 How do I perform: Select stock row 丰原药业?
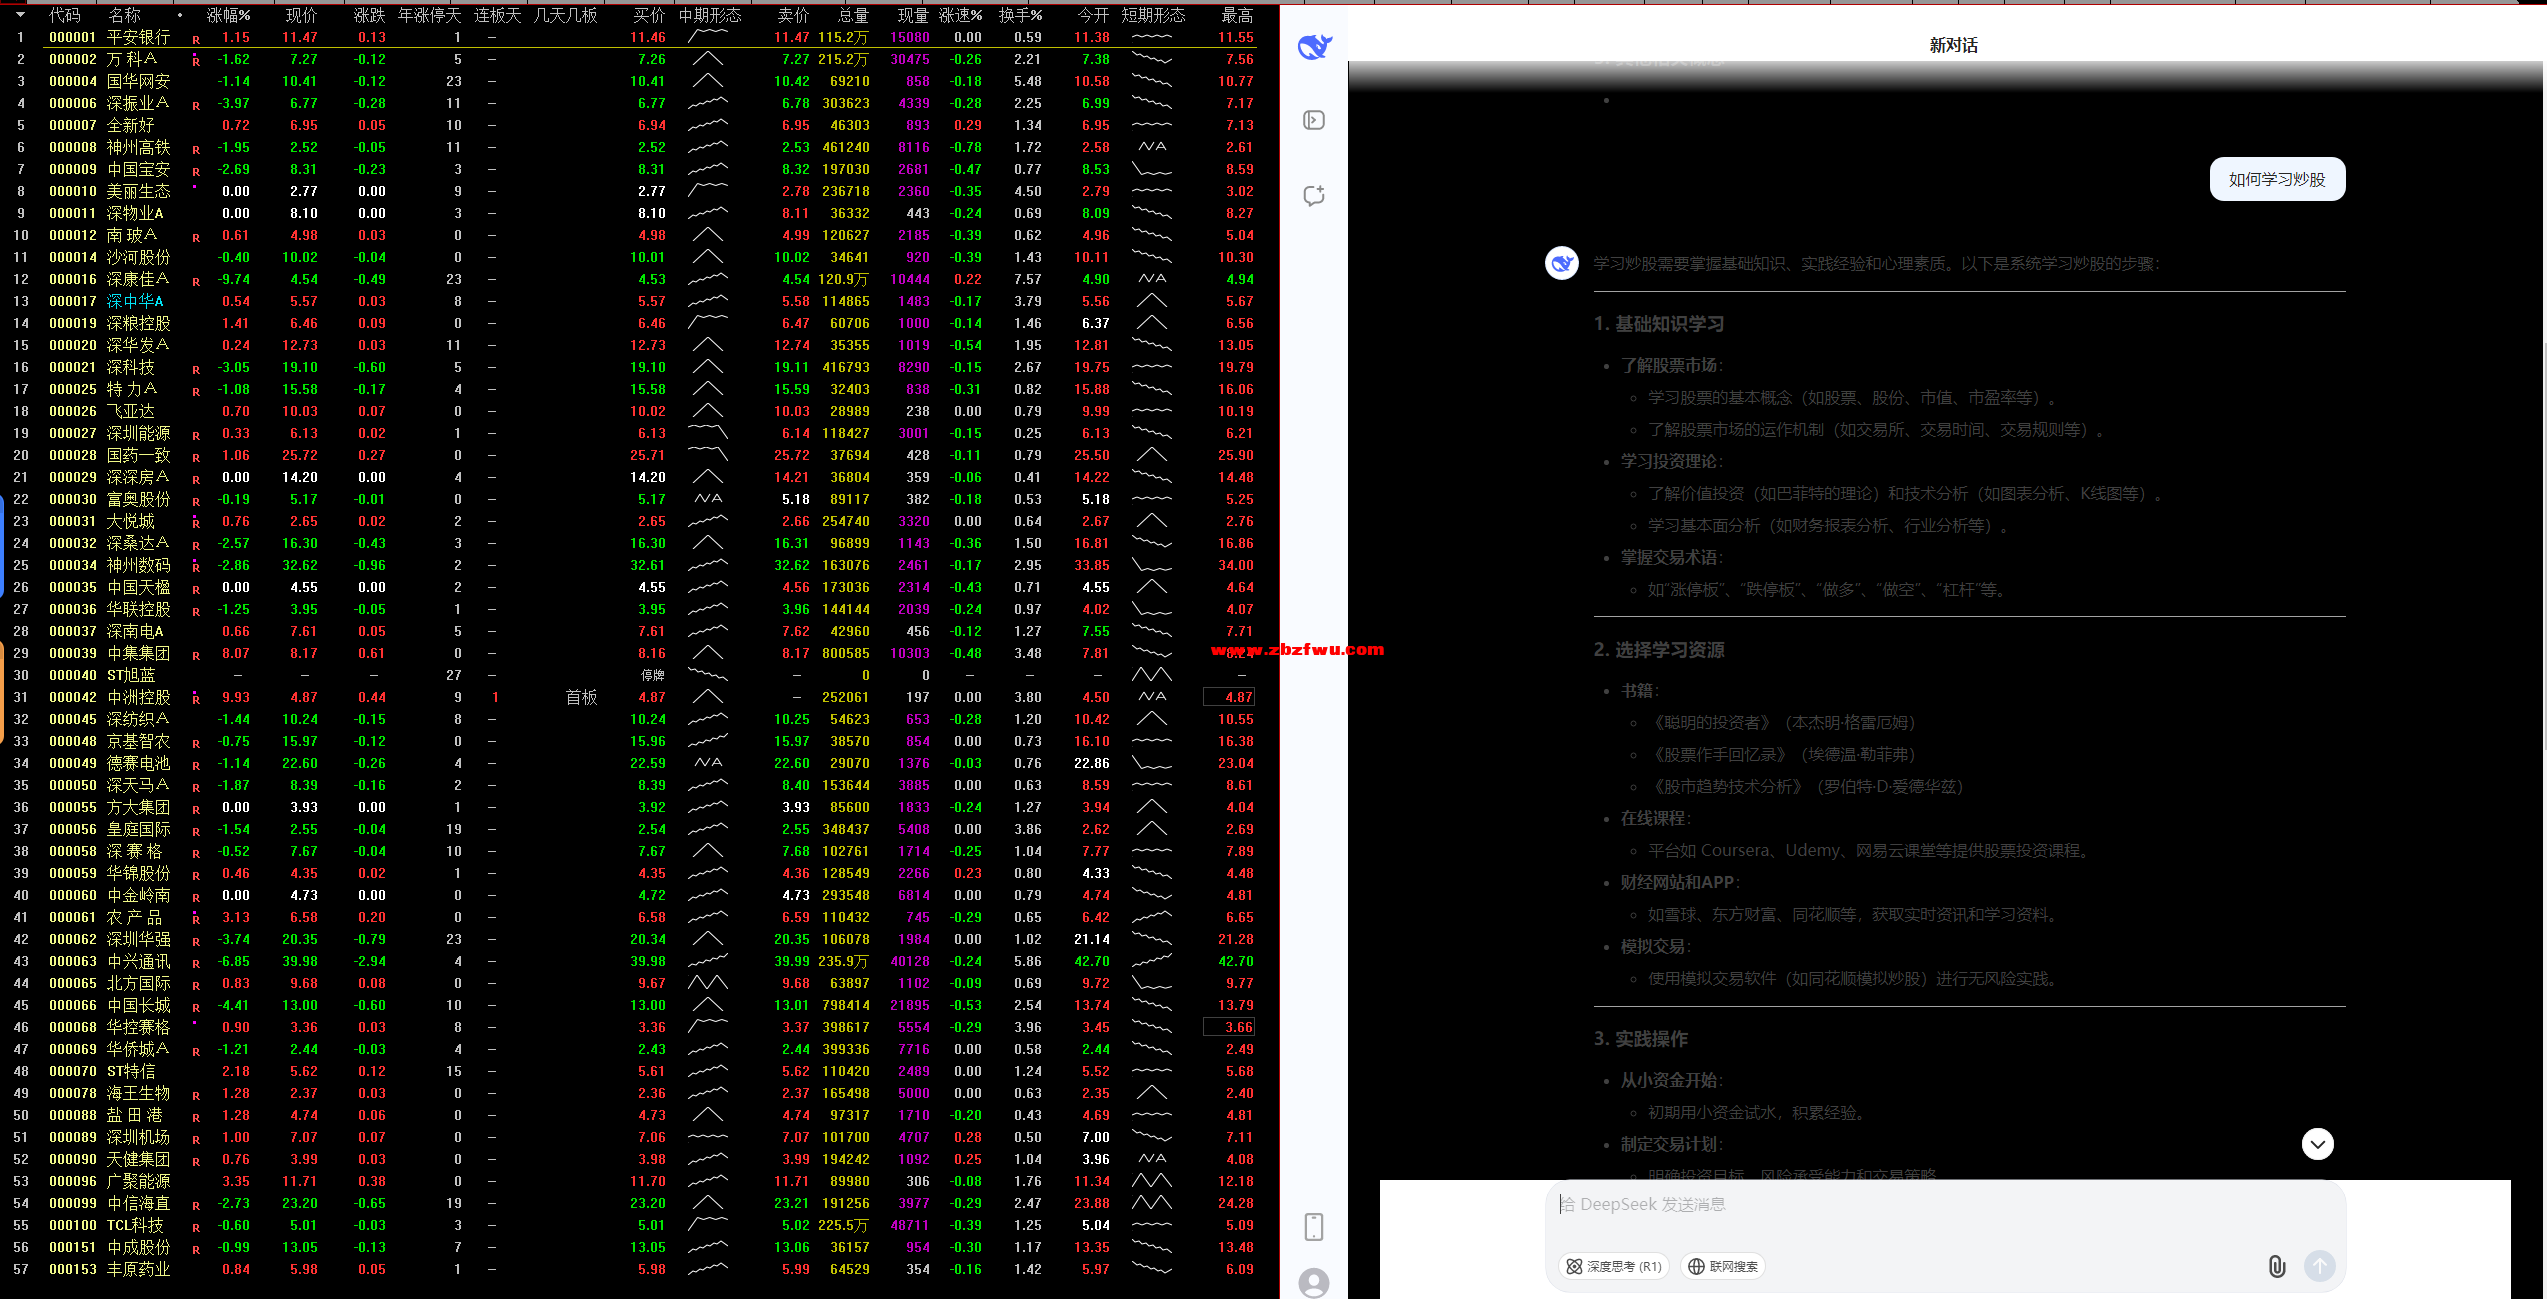coord(638,1269)
